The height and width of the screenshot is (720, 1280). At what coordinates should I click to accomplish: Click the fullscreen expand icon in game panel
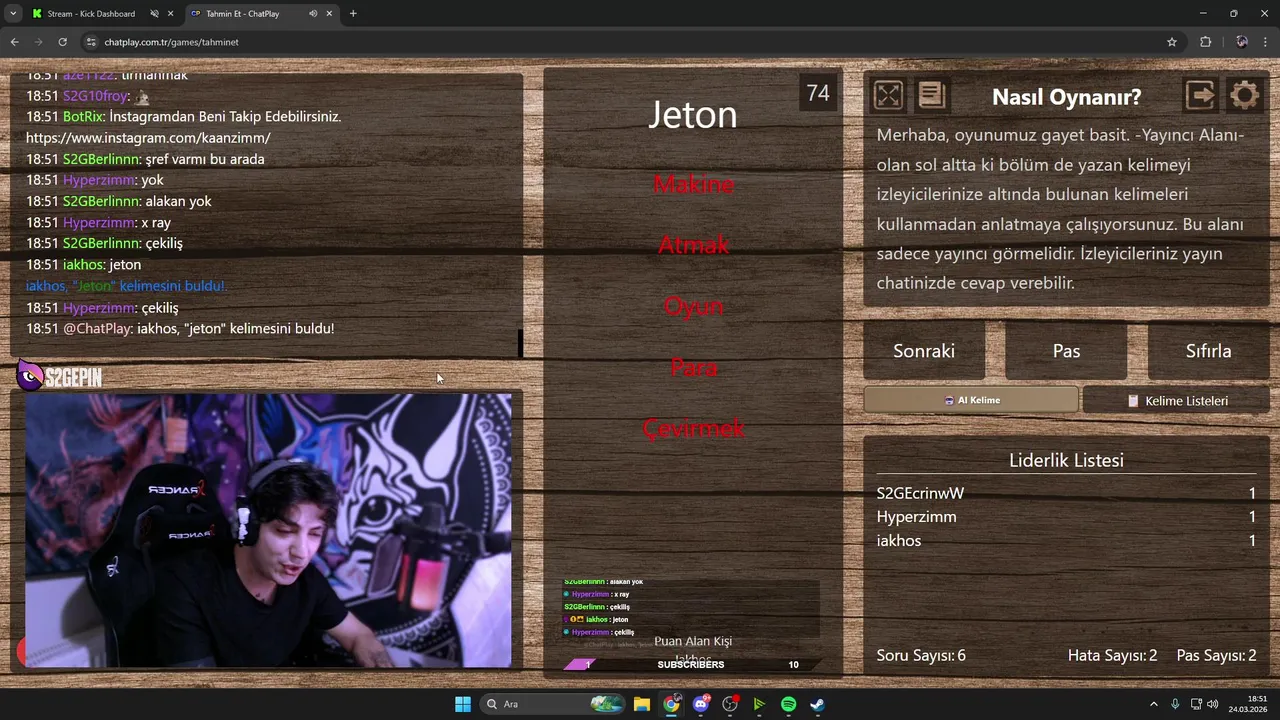(888, 95)
